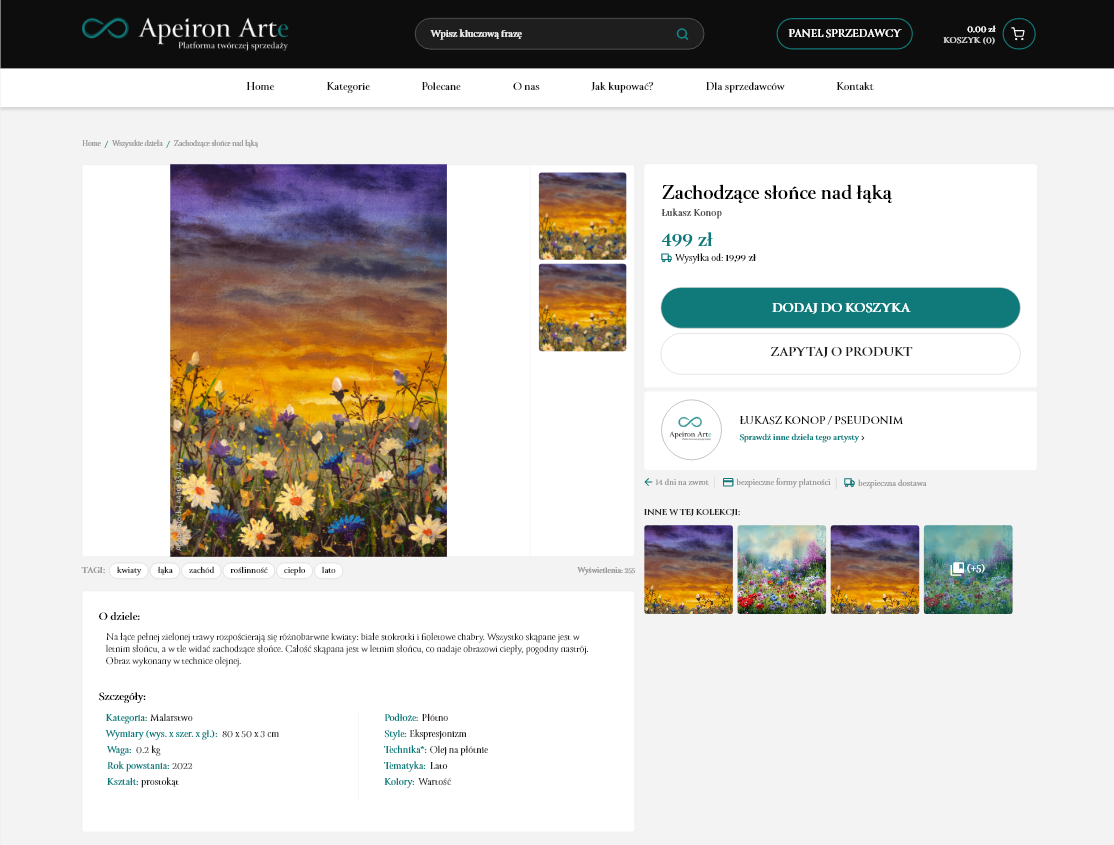Click the roślinność tag
This screenshot has height=845, width=1114.
(249, 571)
